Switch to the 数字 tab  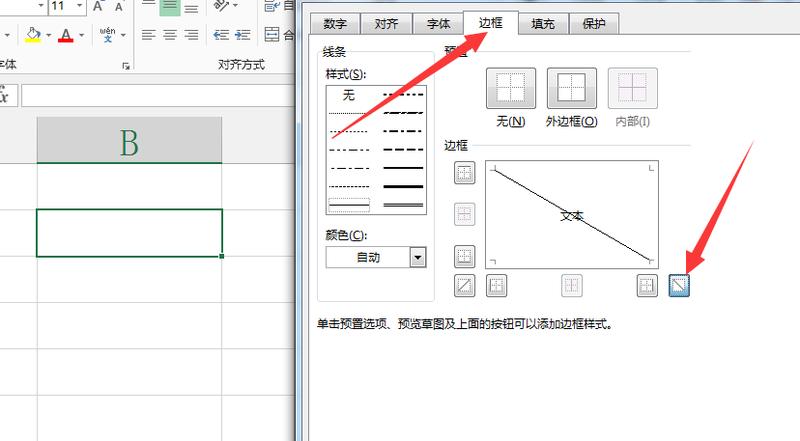pos(335,24)
